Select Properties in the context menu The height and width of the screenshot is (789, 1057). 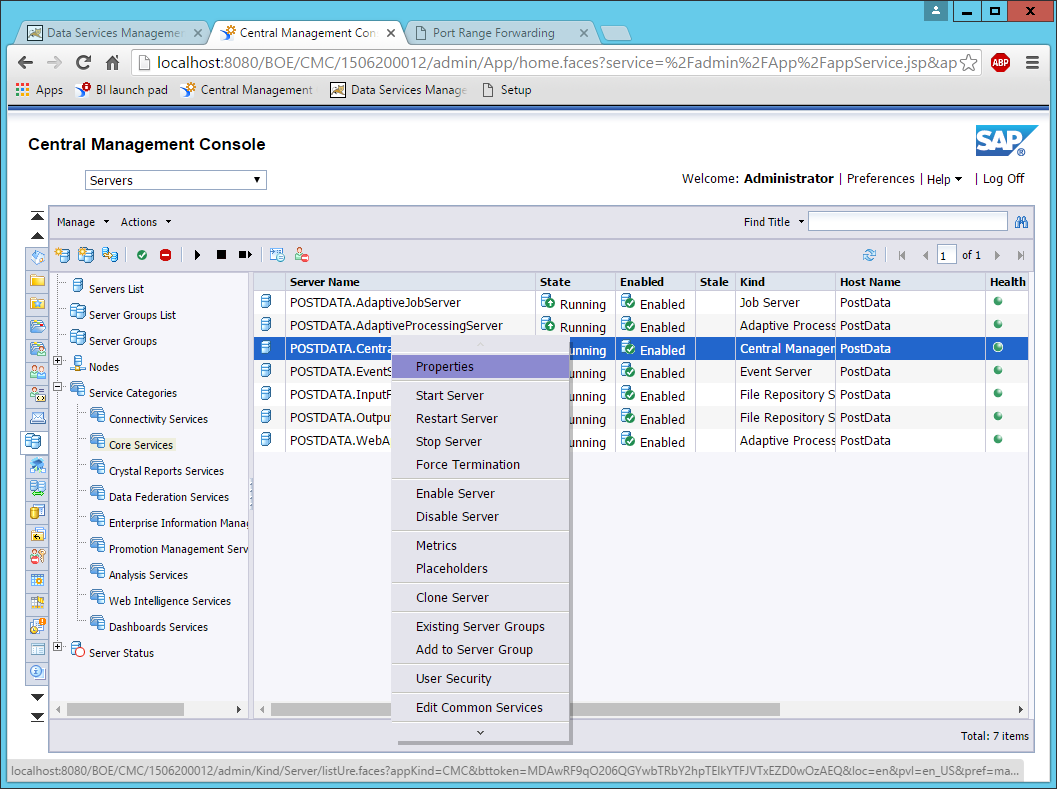click(445, 367)
